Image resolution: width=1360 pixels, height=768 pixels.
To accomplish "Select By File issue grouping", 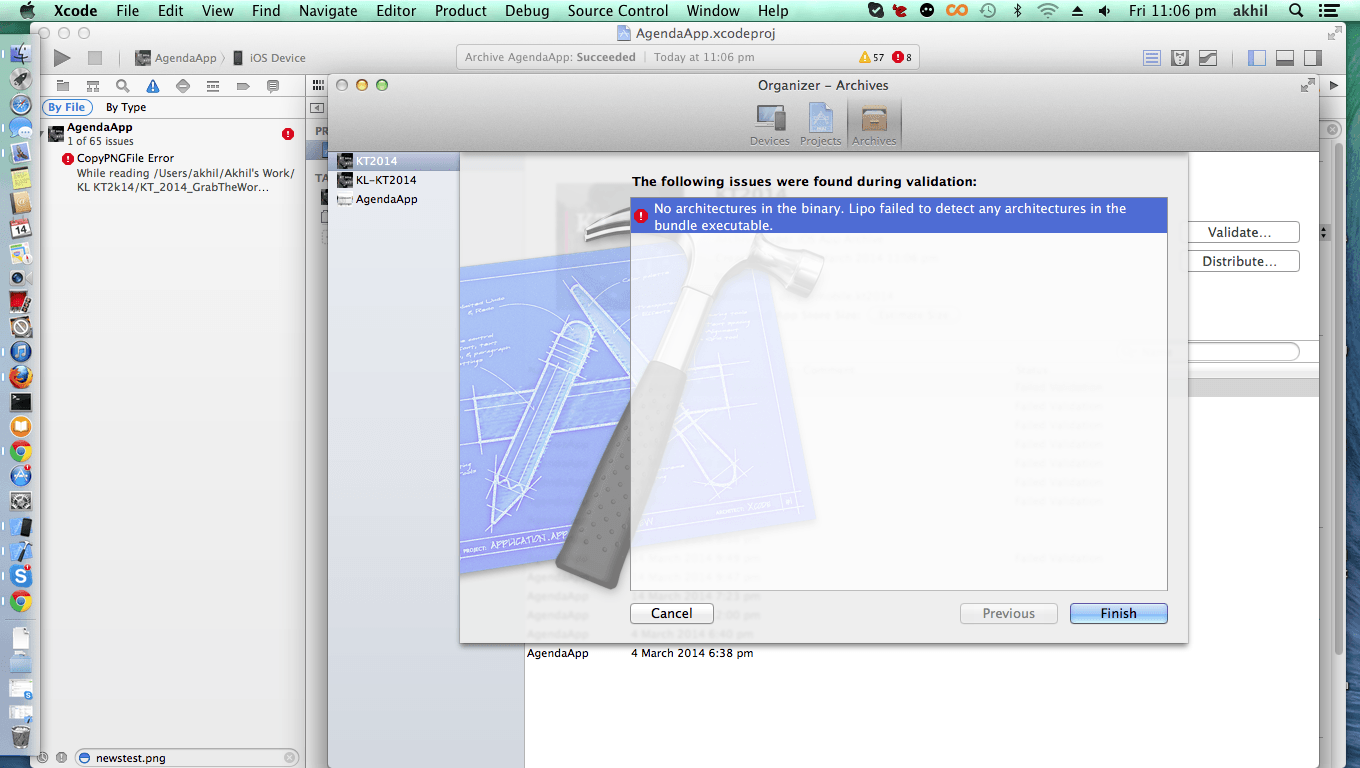I will tap(67, 107).
